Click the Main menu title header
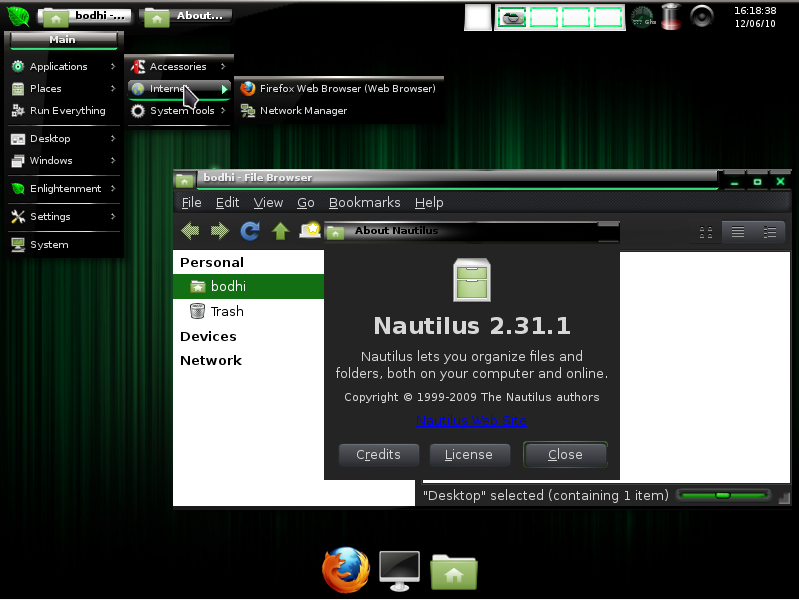799x600 pixels. 63,40
